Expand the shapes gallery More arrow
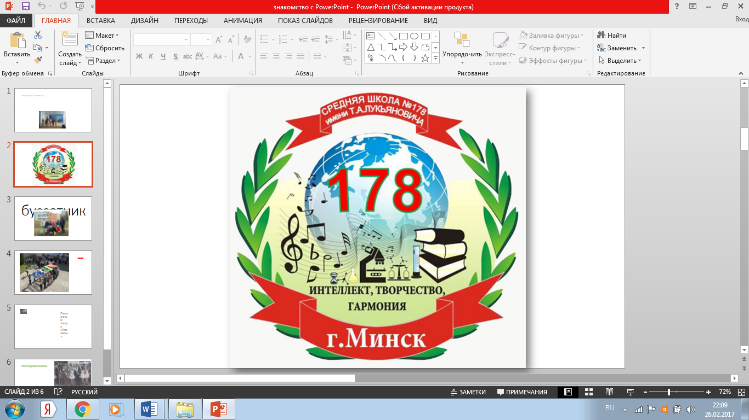This screenshot has height=420, width=749. 435,58
